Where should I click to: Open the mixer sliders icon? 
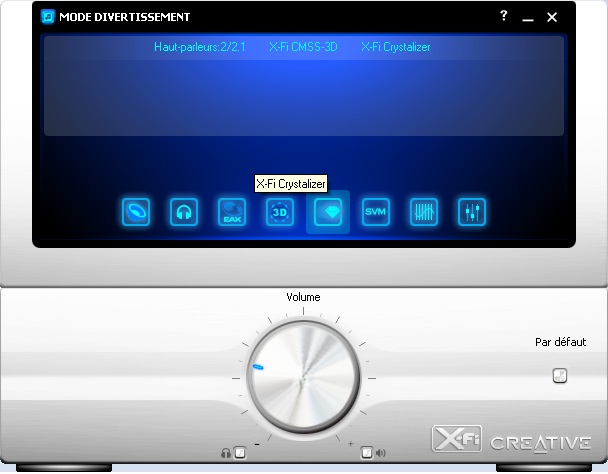point(472,212)
